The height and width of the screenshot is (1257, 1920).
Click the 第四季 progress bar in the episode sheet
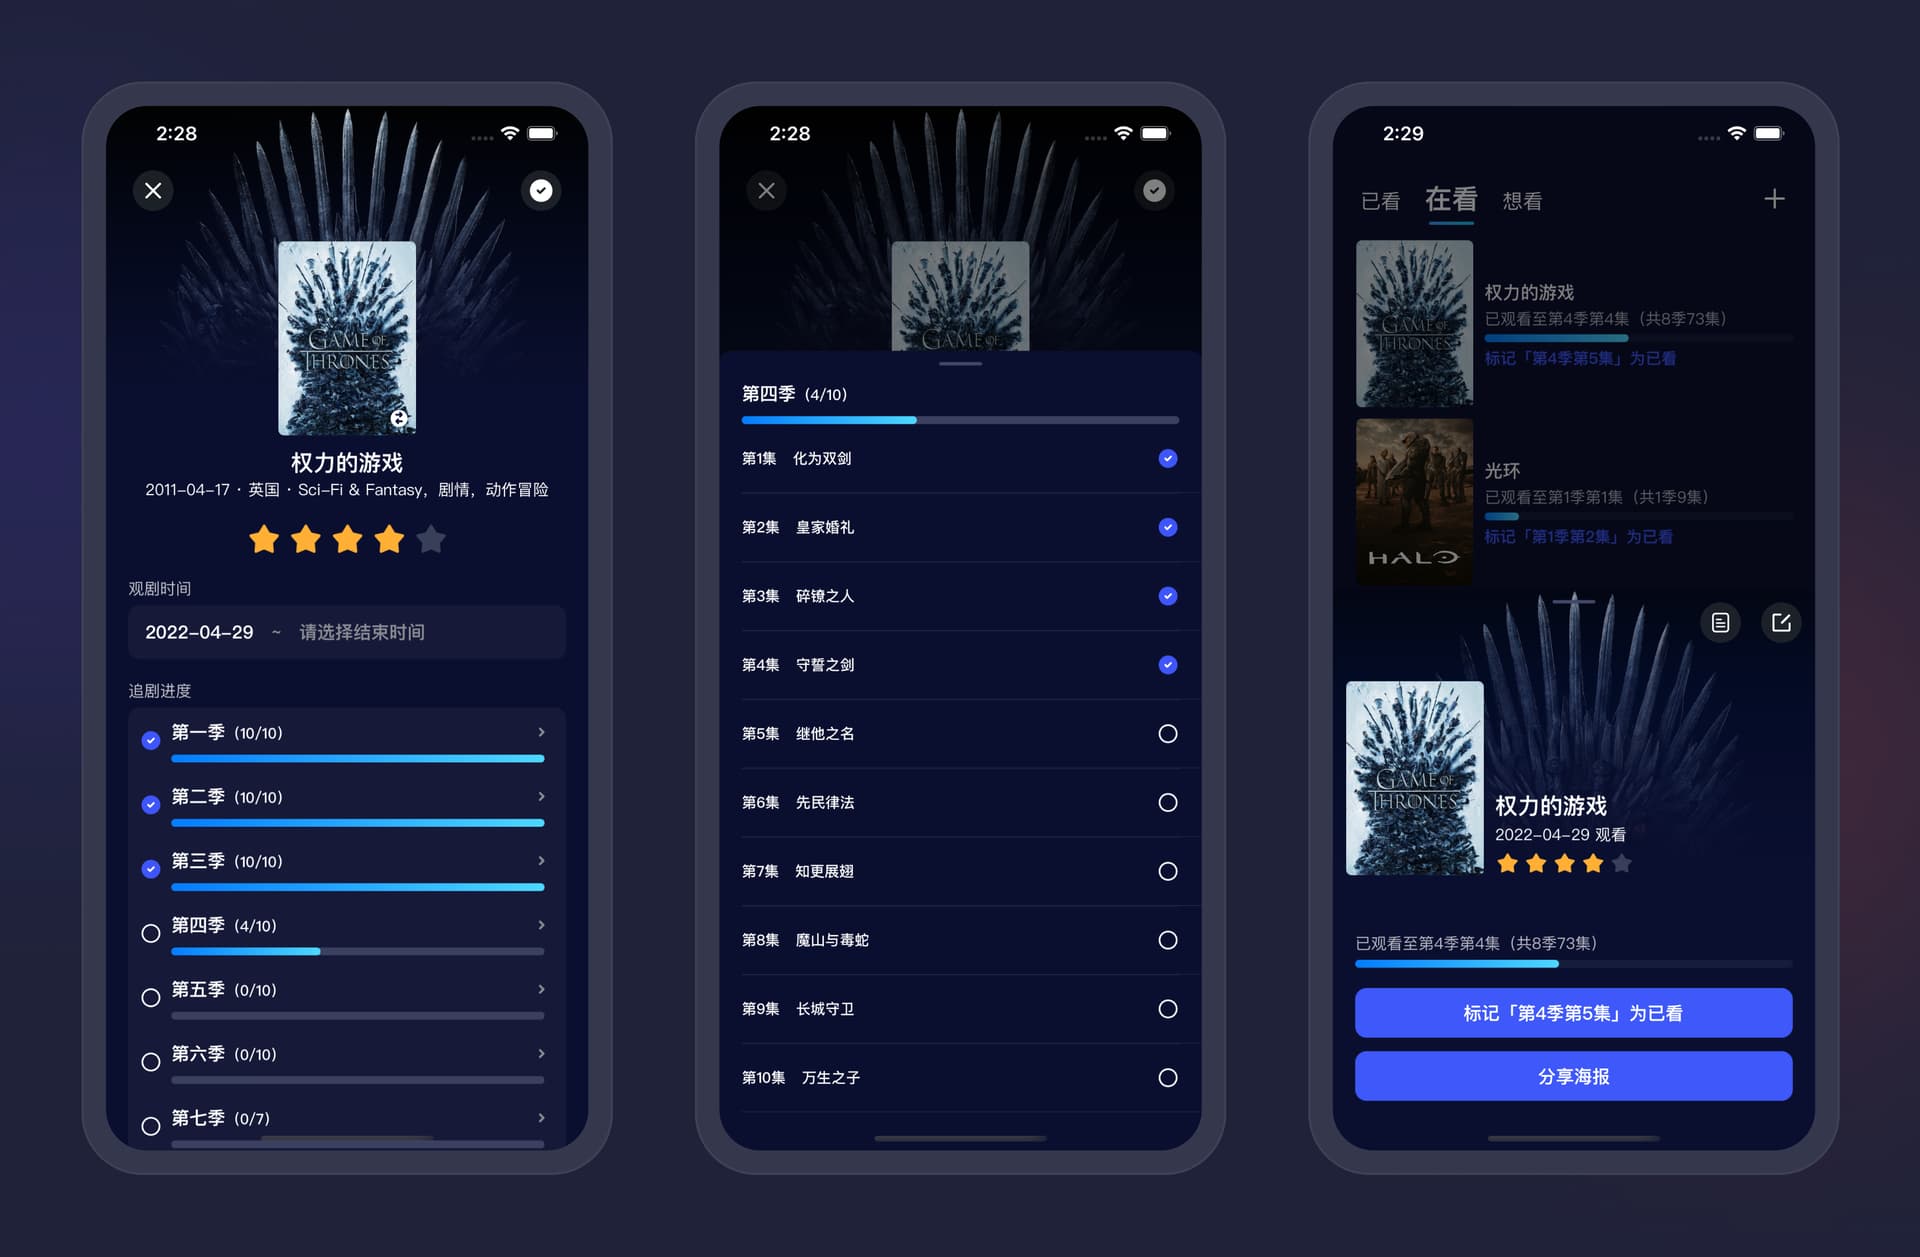(960, 420)
